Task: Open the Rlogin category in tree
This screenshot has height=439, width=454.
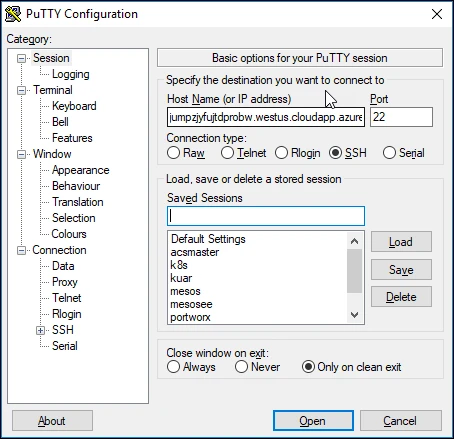Action: click(67, 314)
